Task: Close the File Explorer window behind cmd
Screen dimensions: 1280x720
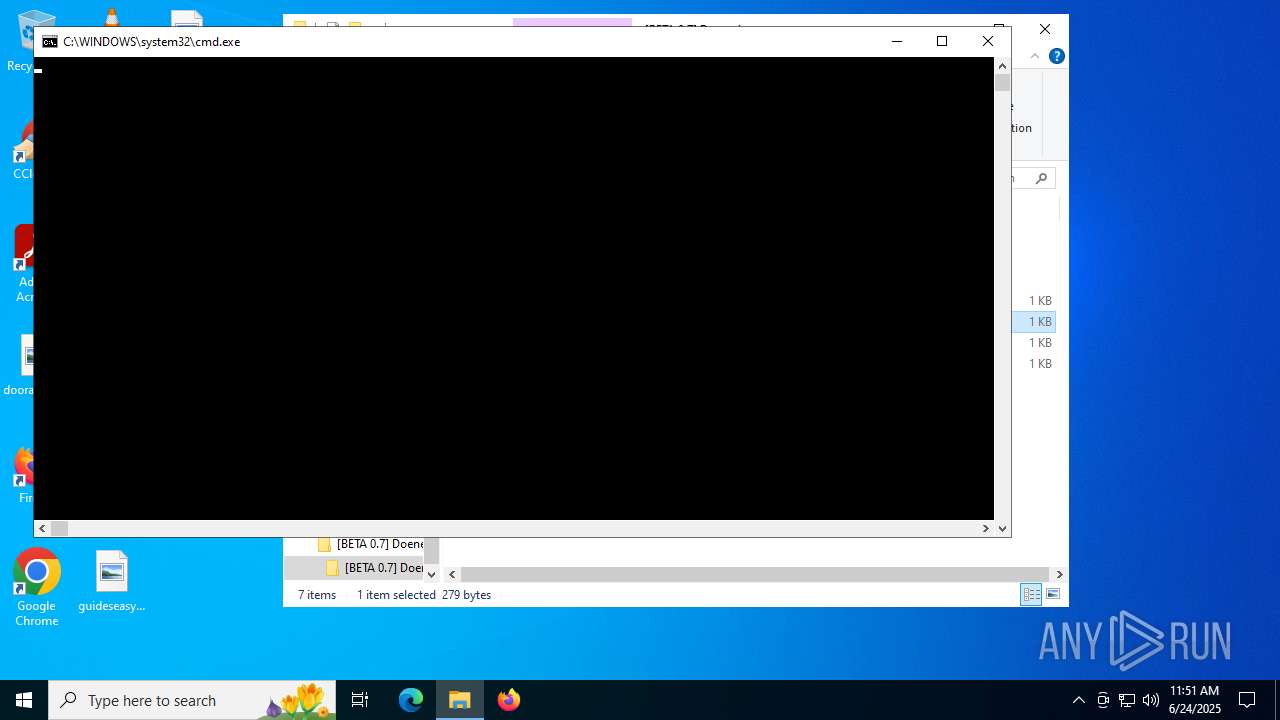Action: coord(1045,29)
